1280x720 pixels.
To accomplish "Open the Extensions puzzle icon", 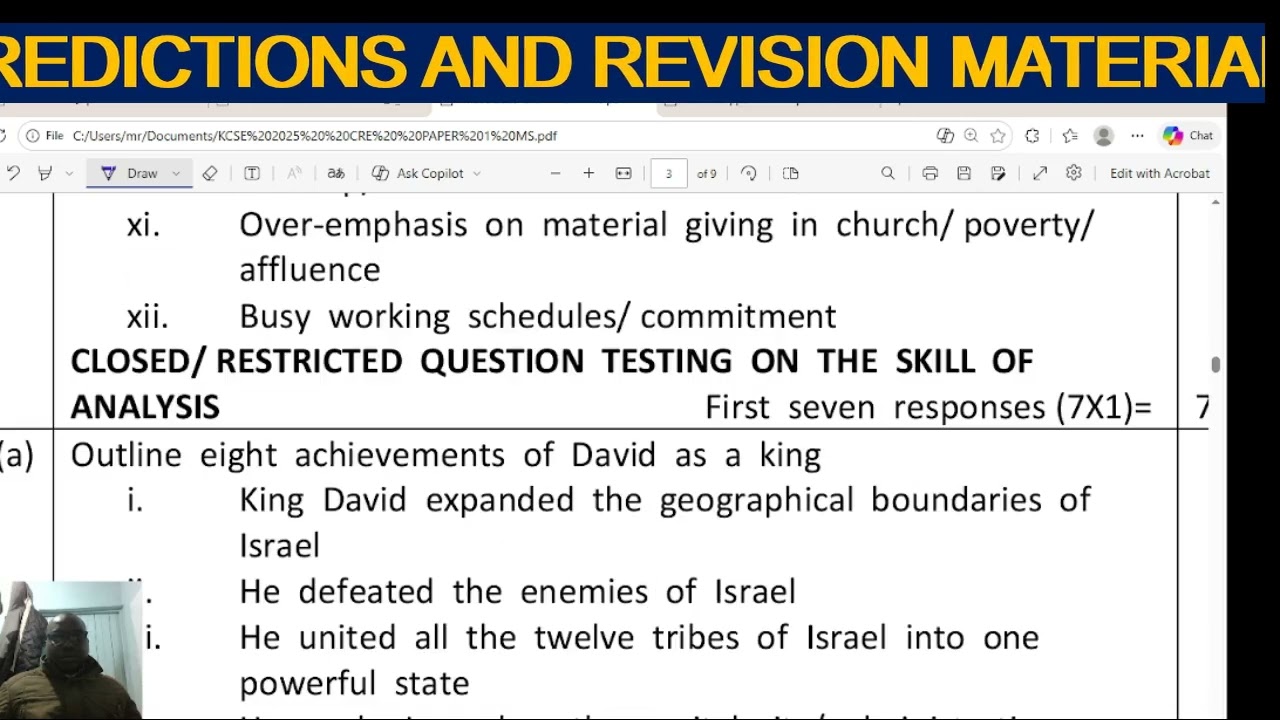I will [x=1033, y=136].
